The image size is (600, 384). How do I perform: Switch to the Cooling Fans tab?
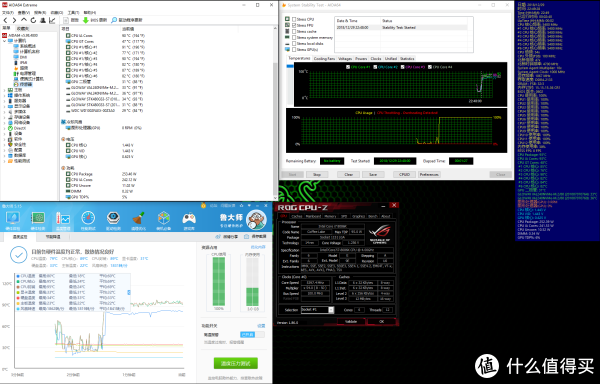click(x=324, y=59)
